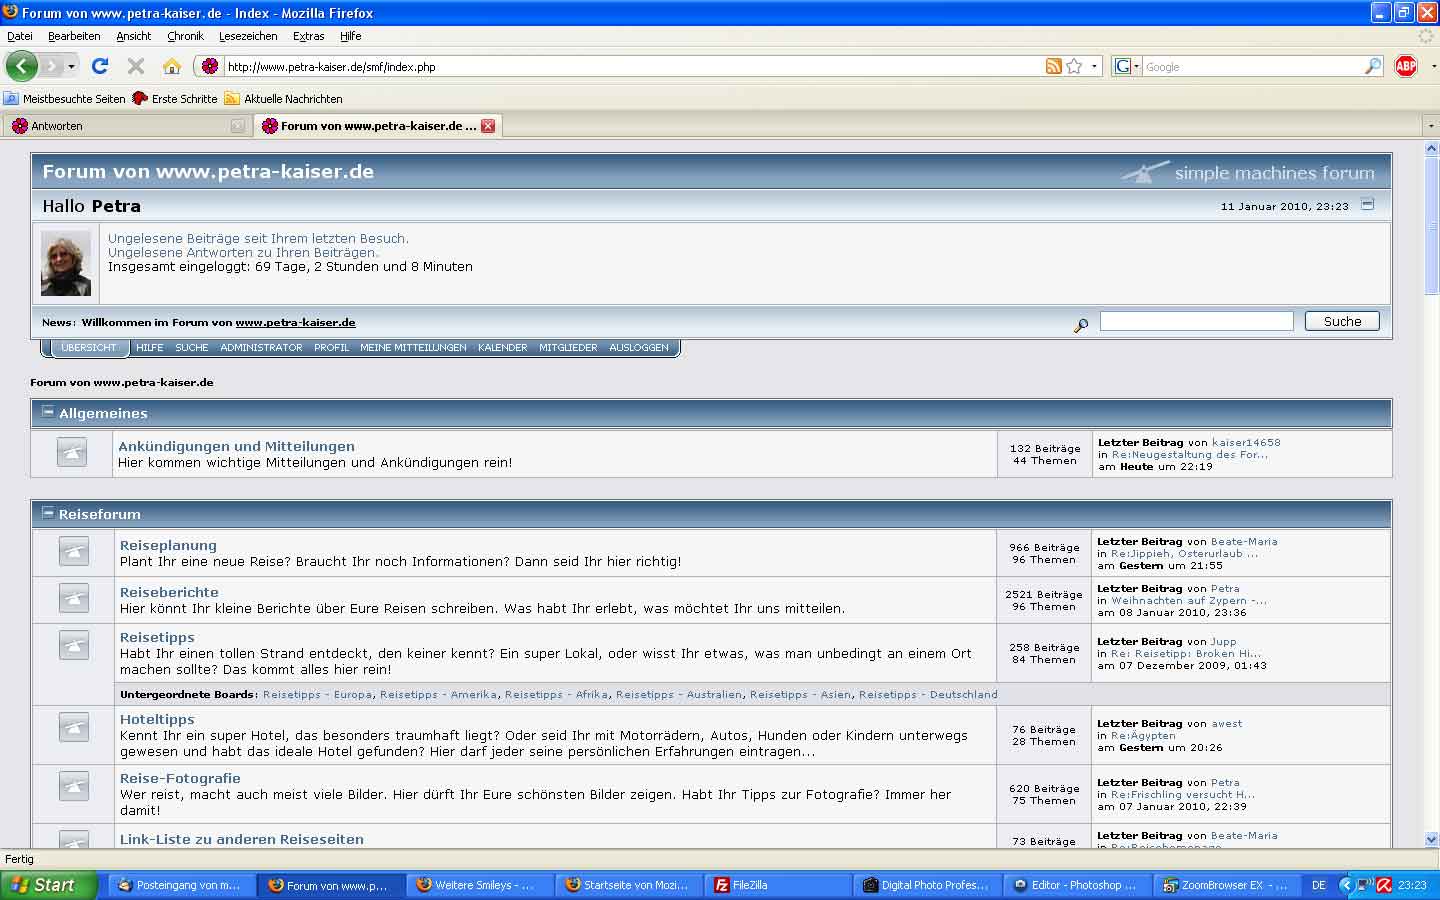Image resolution: width=1440 pixels, height=900 pixels.
Task: Click the forum search magnifier icon
Action: click(x=1080, y=325)
